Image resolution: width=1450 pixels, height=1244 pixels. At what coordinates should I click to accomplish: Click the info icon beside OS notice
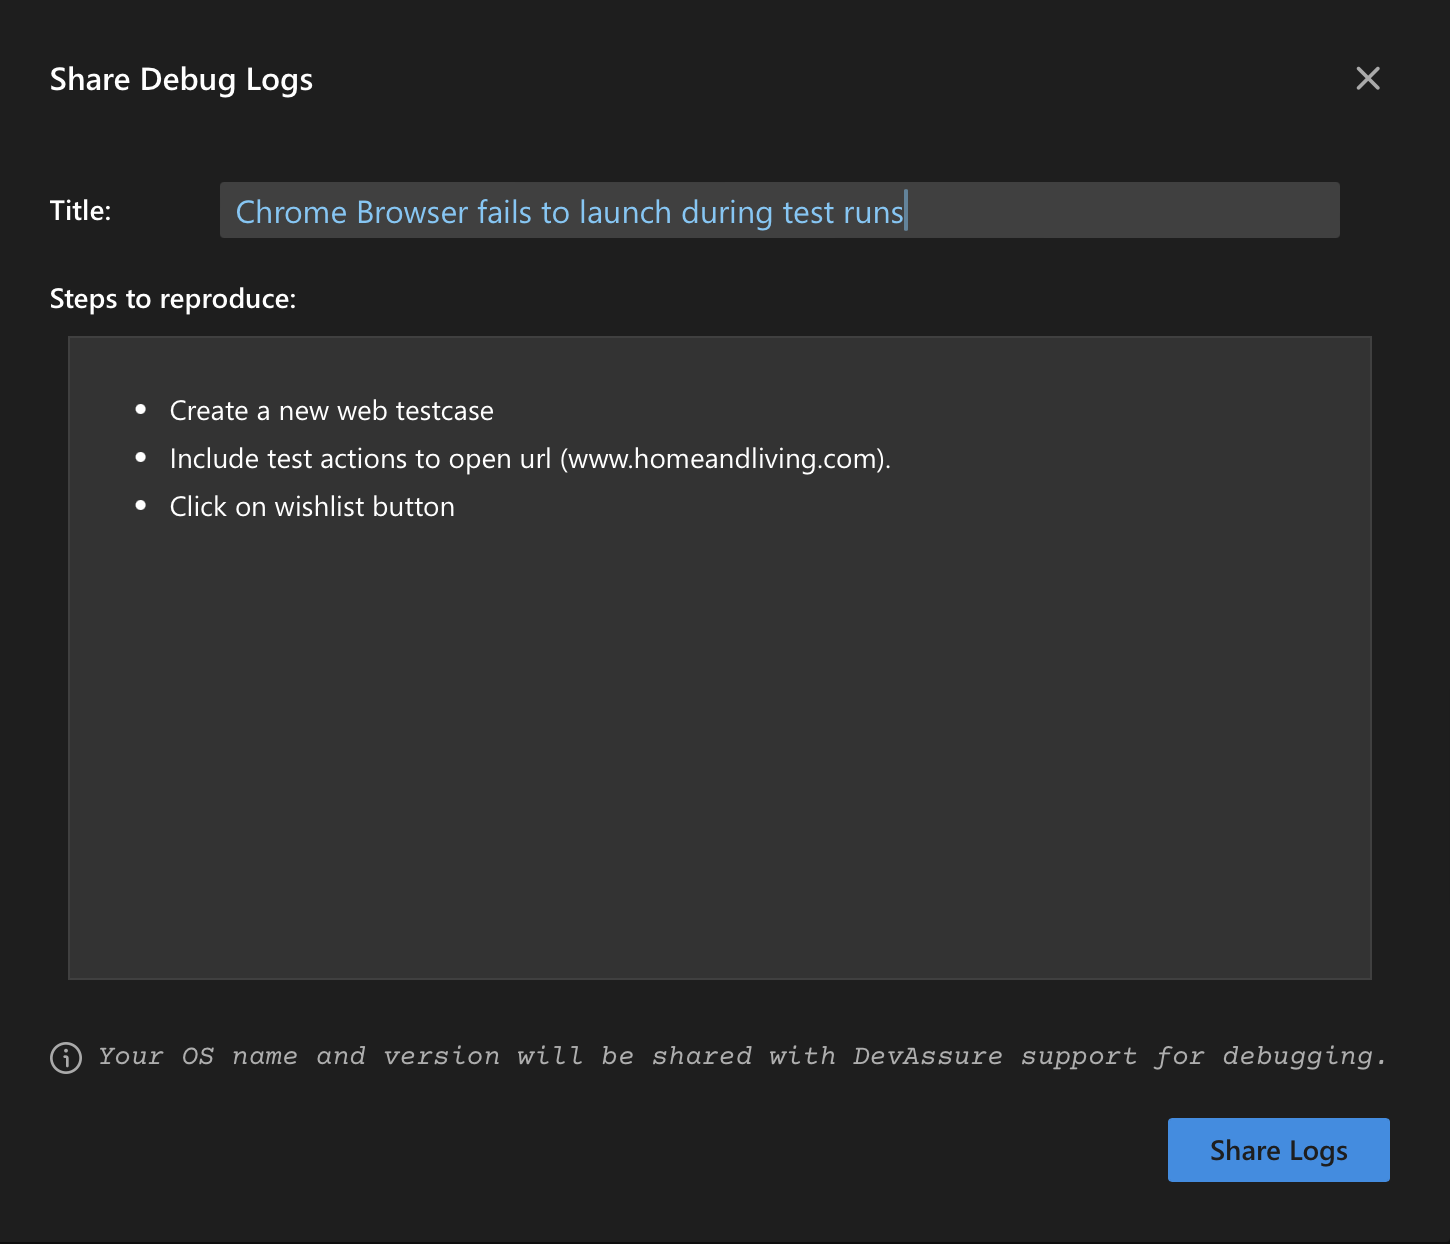[66, 1057]
